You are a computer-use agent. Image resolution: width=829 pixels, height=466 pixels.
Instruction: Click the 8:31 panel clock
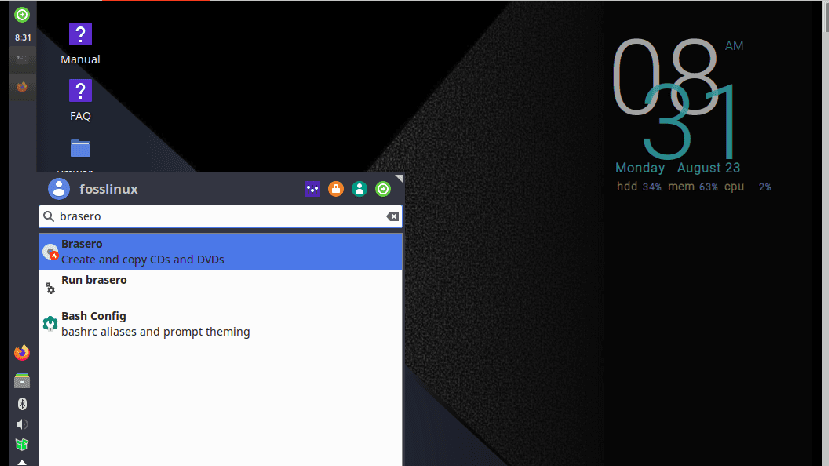point(23,38)
